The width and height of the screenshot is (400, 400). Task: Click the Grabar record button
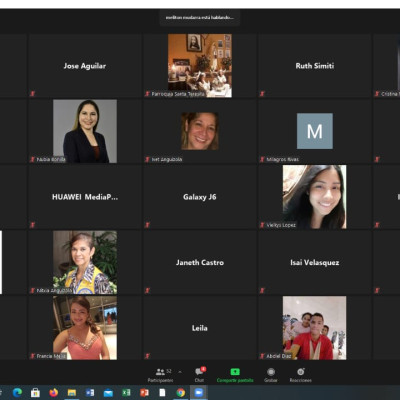[x=271, y=375]
